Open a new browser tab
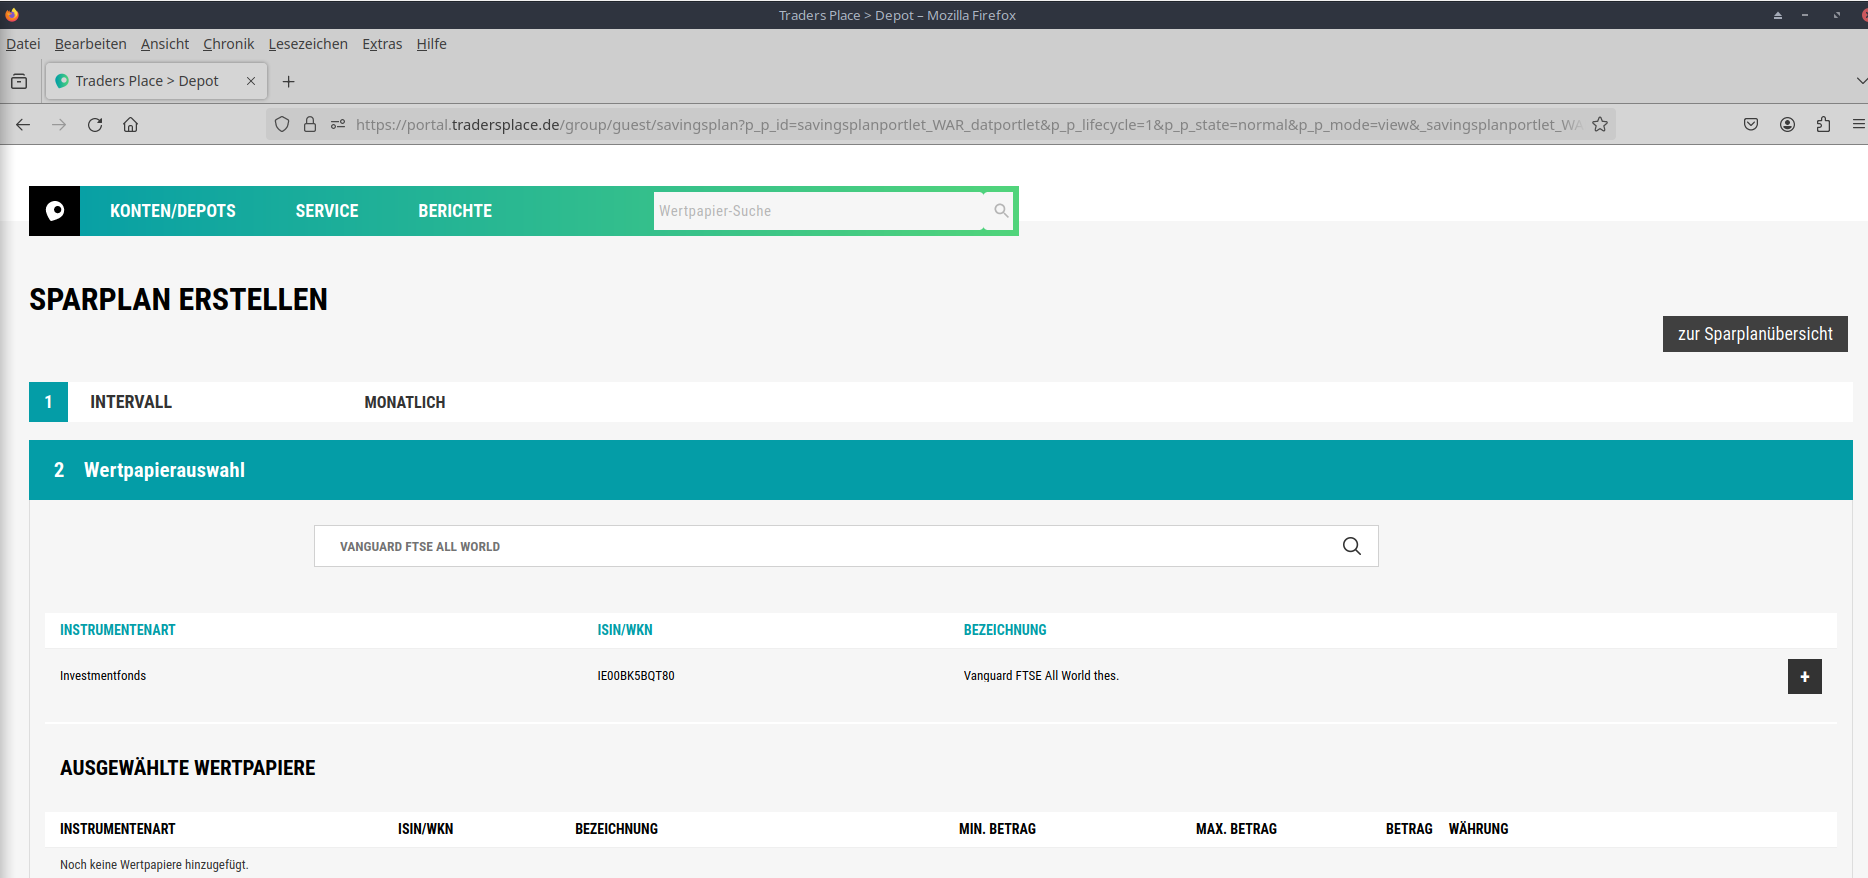1868x878 pixels. point(288,81)
